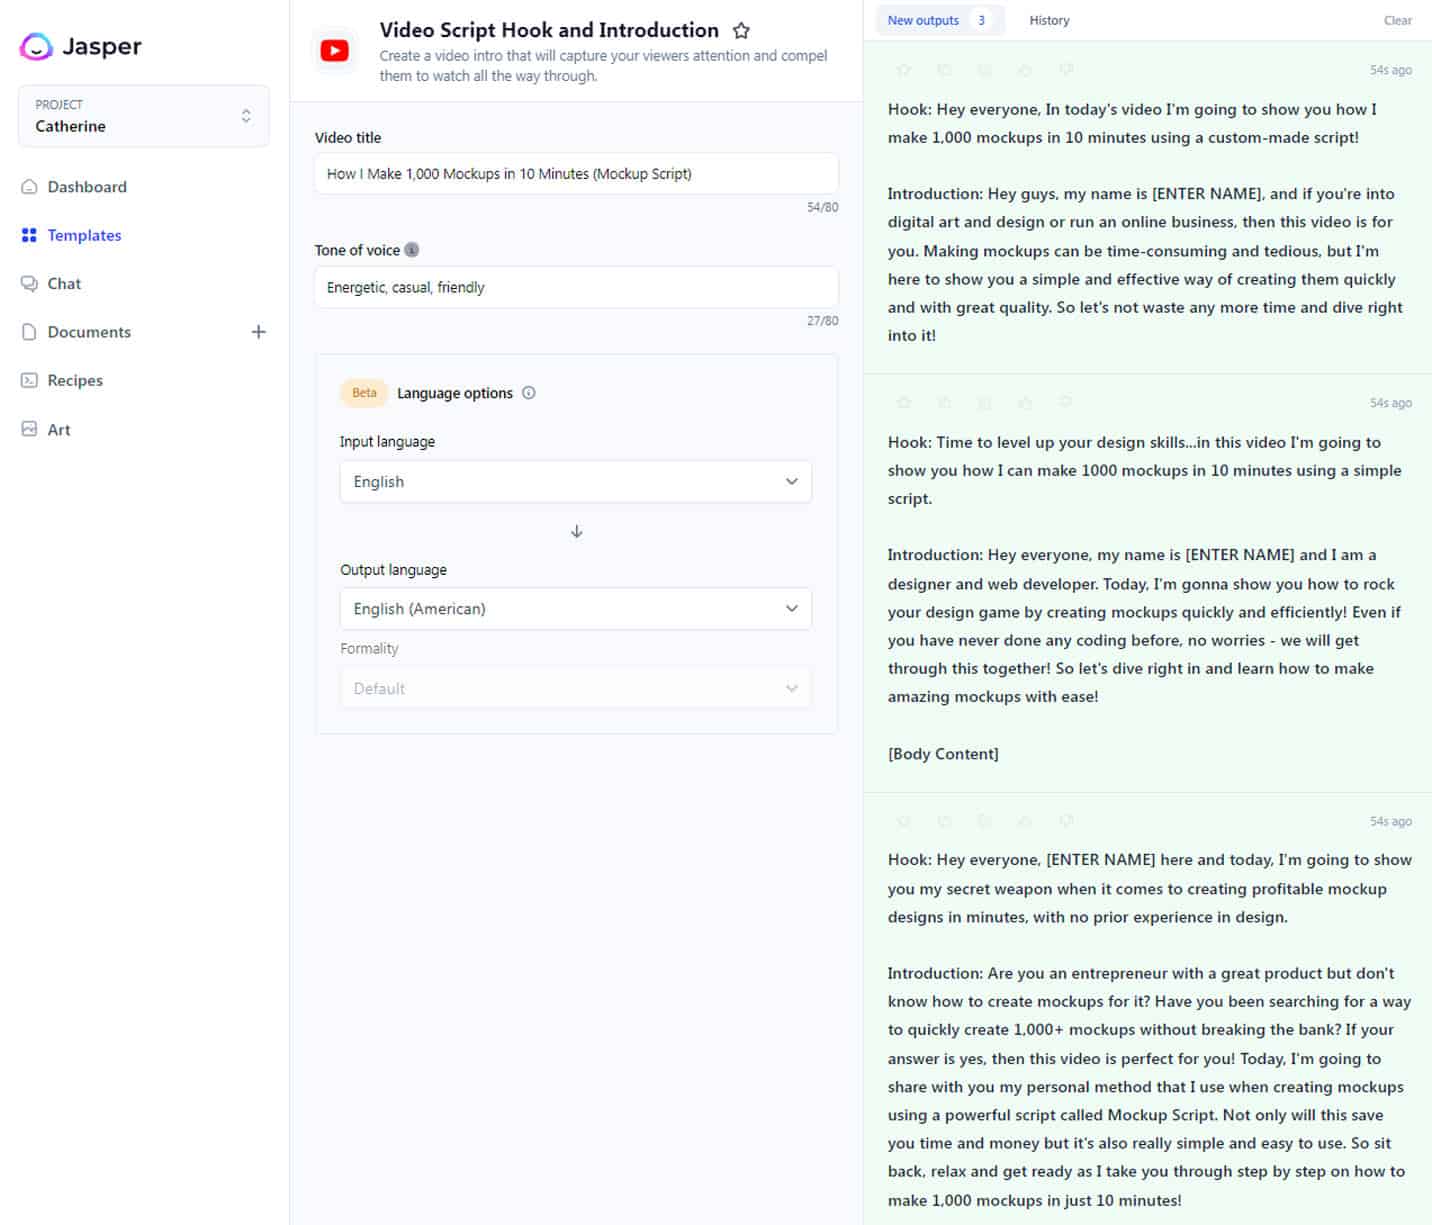Click the '[Body Content]' text
Viewport: 1432px width, 1225px height.
(x=943, y=754)
